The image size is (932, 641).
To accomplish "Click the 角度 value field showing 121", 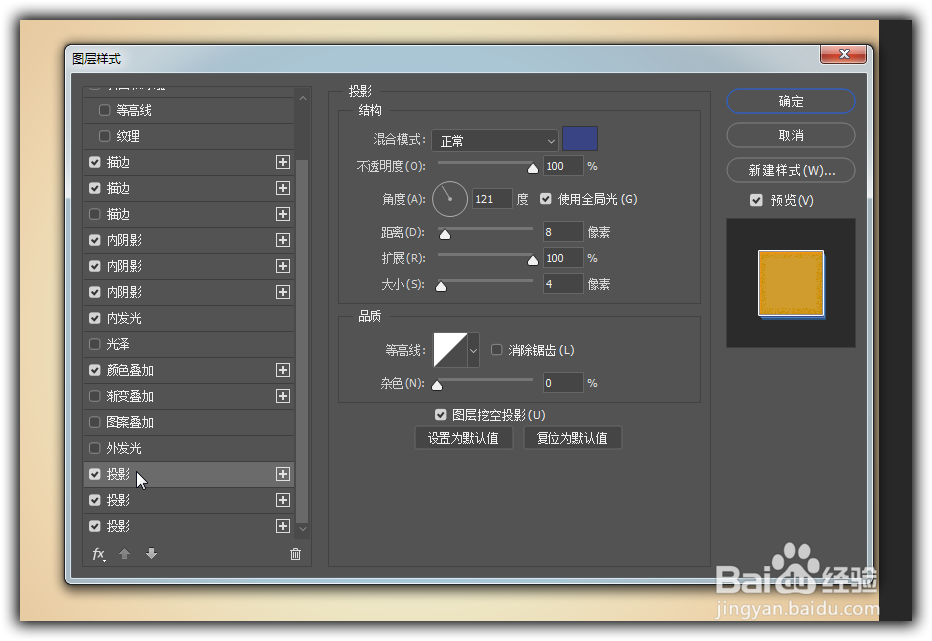I will click(x=492, y=199).
